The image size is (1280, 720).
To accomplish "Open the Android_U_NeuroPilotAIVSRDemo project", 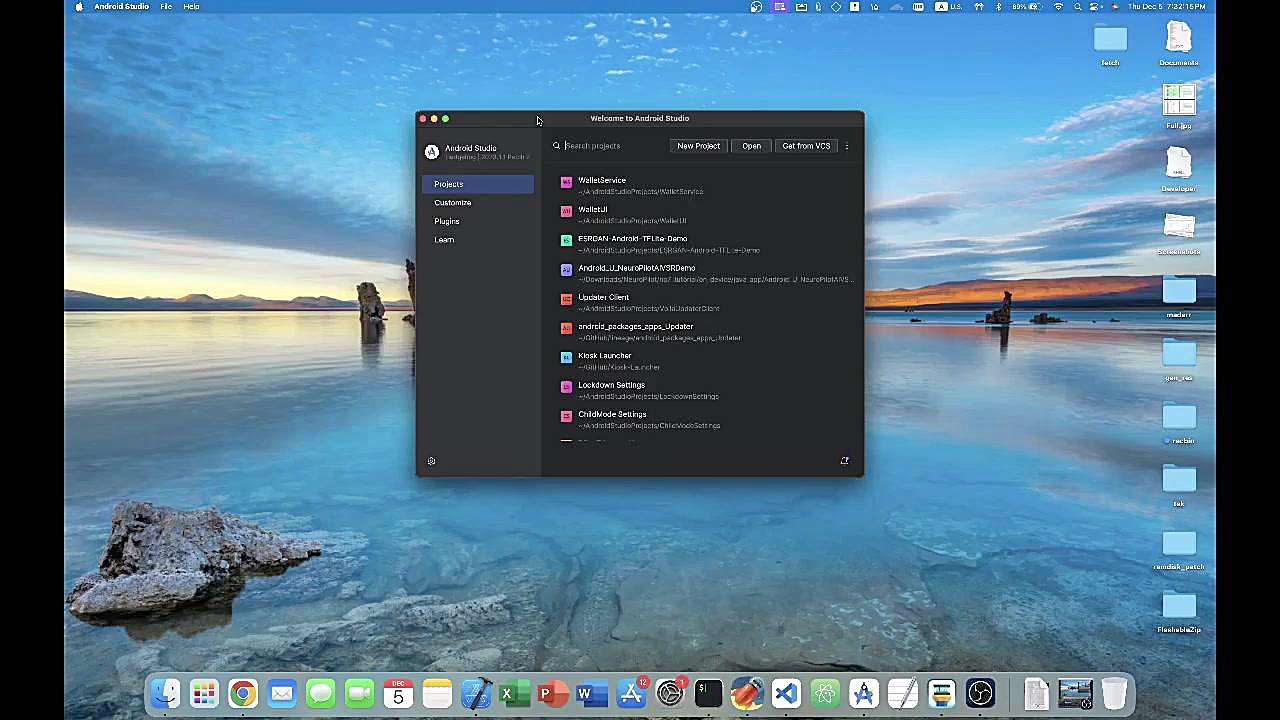I will pos(705,273).
